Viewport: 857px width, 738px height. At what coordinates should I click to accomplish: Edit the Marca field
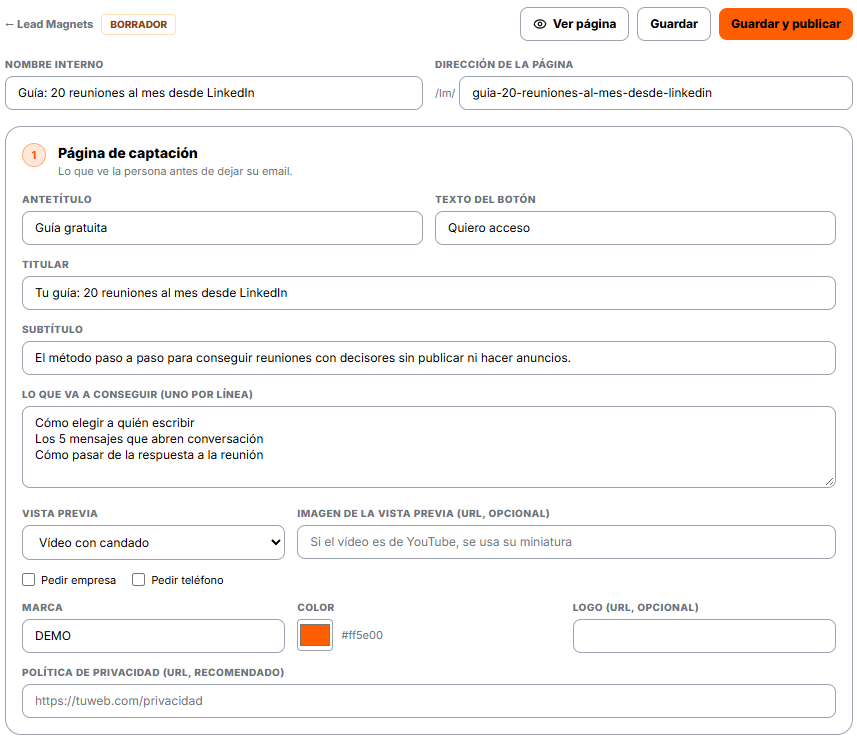(x=153, y=636)
